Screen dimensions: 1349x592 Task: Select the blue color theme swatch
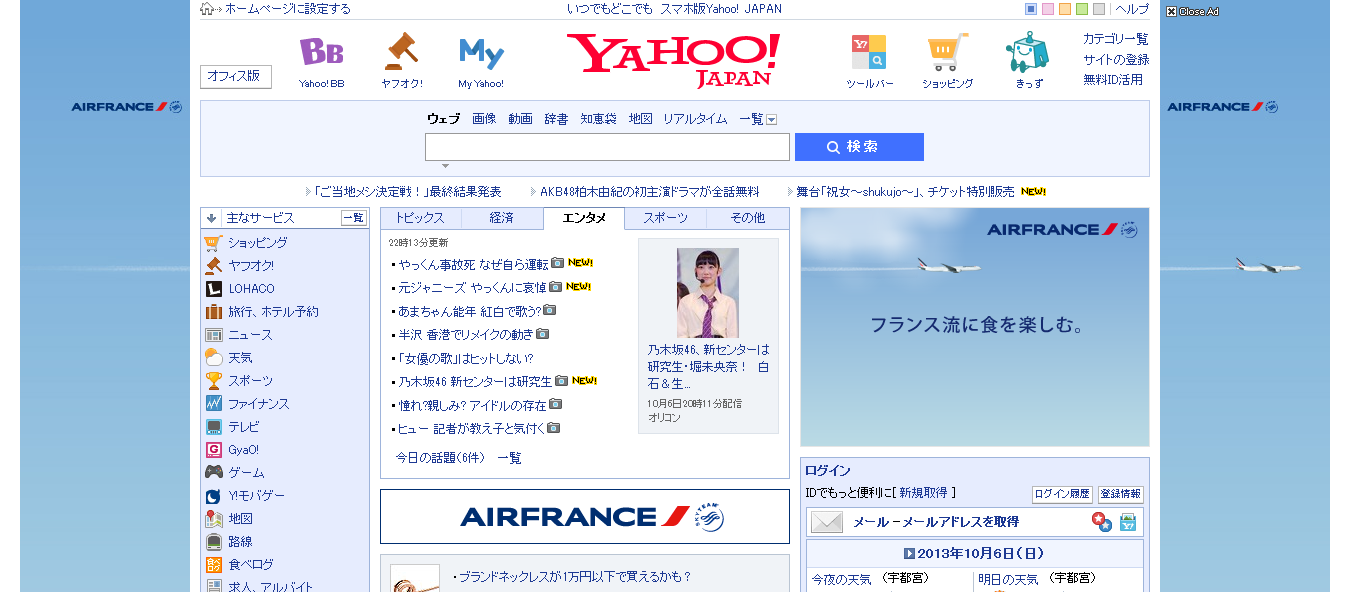coord(1031,9)
